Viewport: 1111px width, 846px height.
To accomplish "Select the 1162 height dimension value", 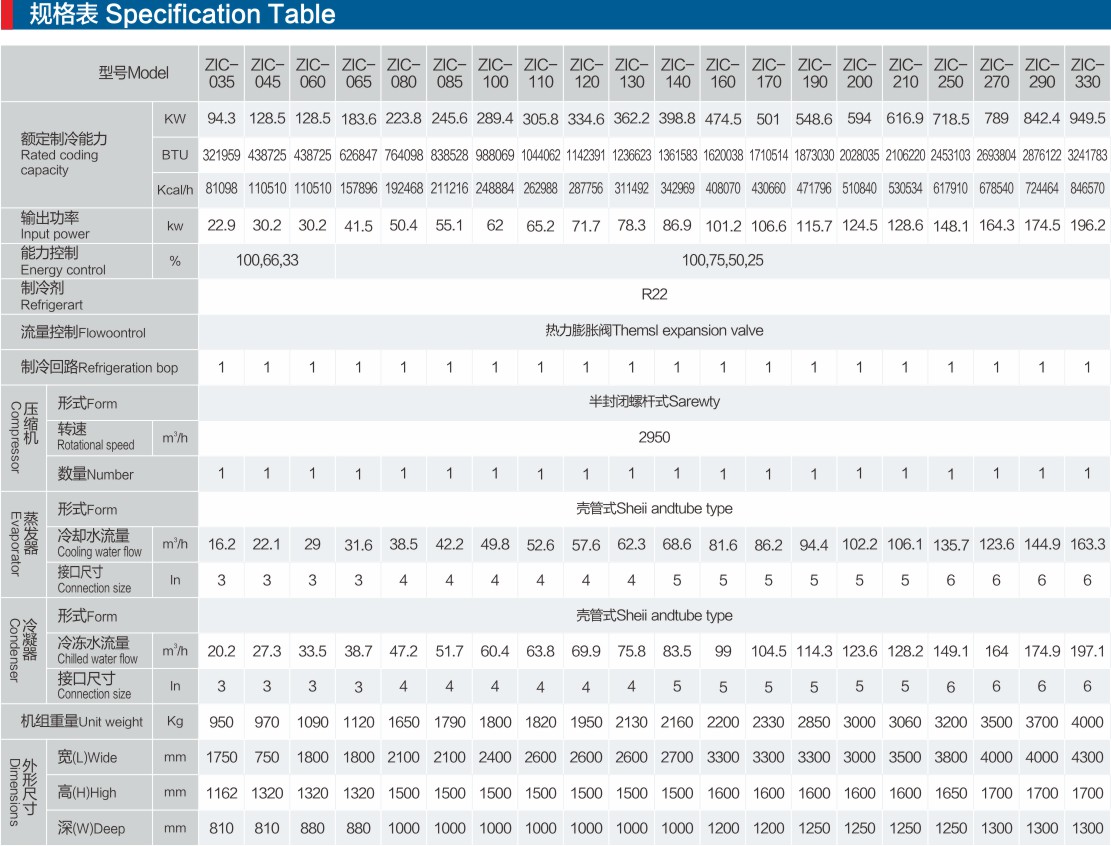I will tap(221, 793).
